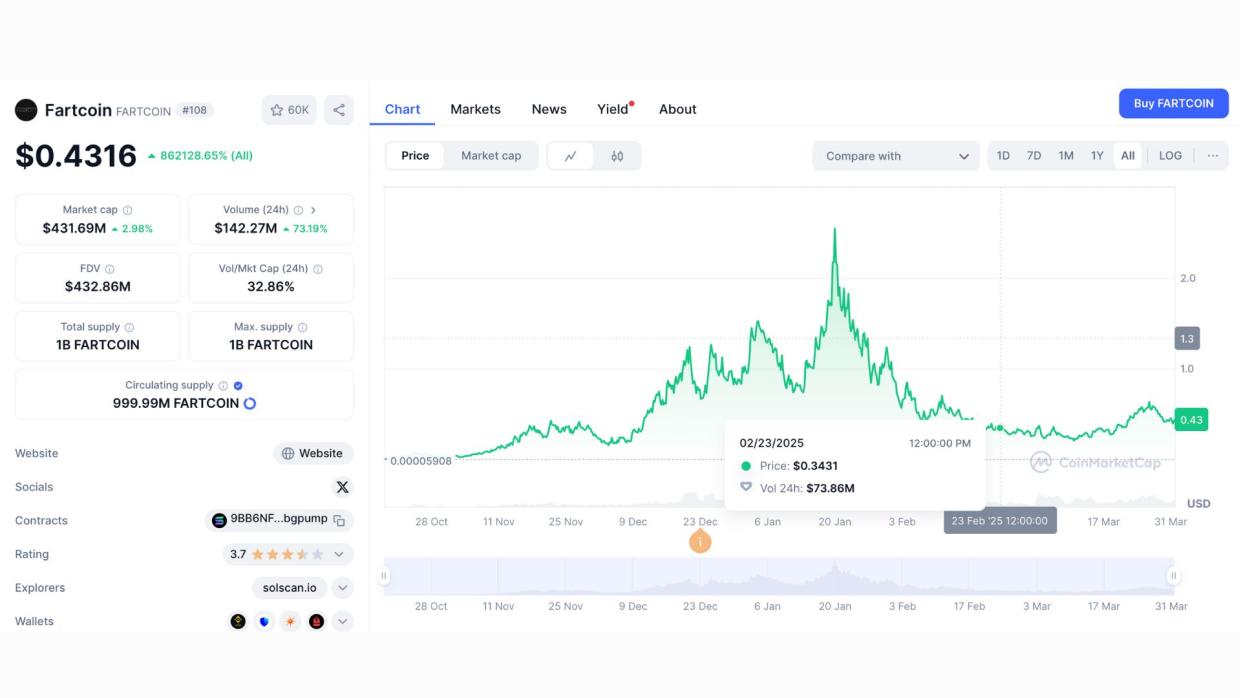
Task: Click the 23 Feb '25 date crosshair label
Action: click(1000, 520)
